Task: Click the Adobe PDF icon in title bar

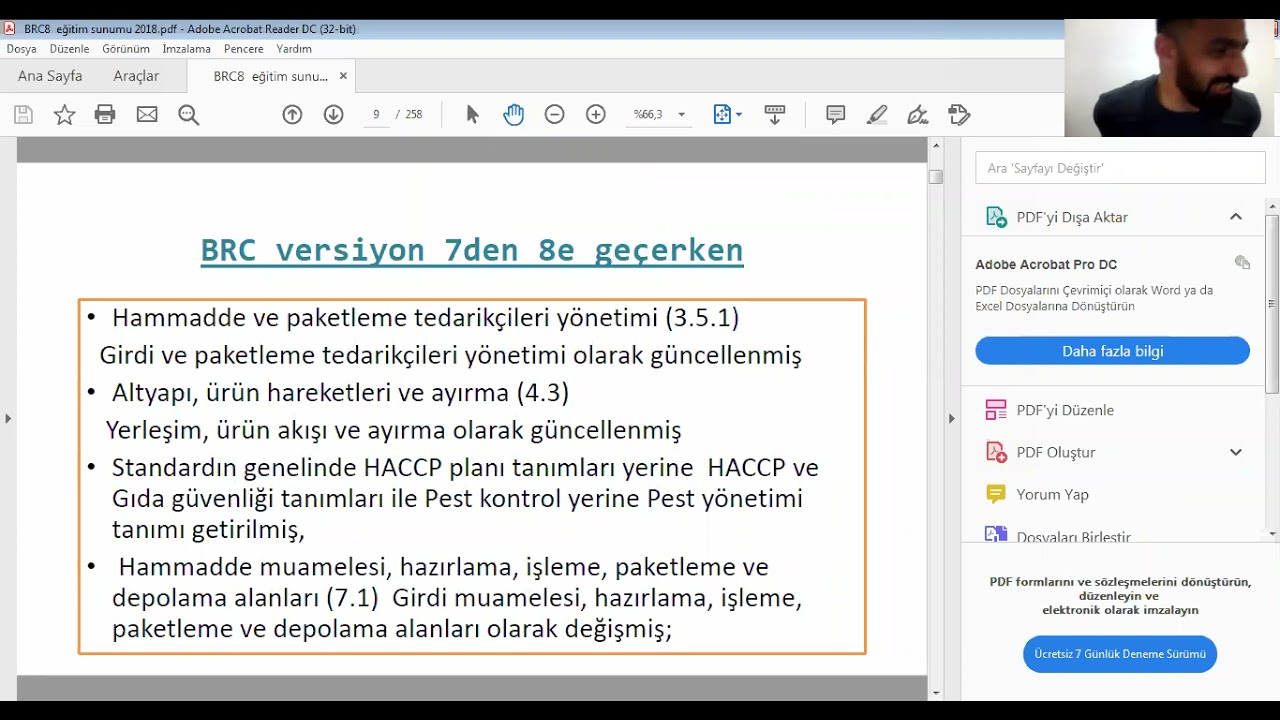Action: click(x=10, y=29)
